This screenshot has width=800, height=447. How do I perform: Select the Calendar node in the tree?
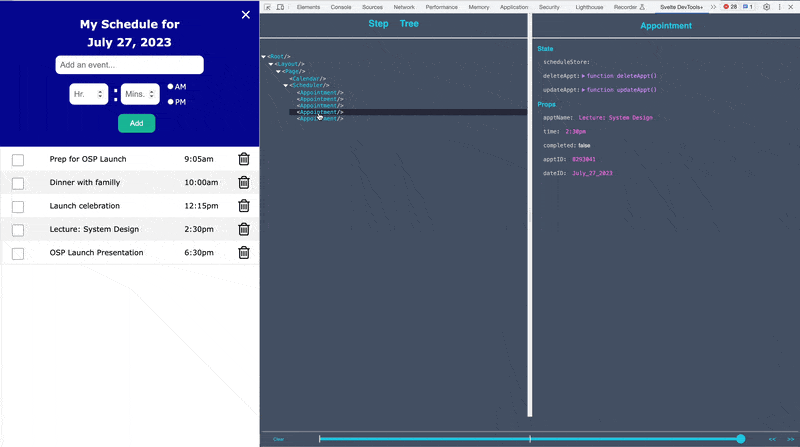308,79
